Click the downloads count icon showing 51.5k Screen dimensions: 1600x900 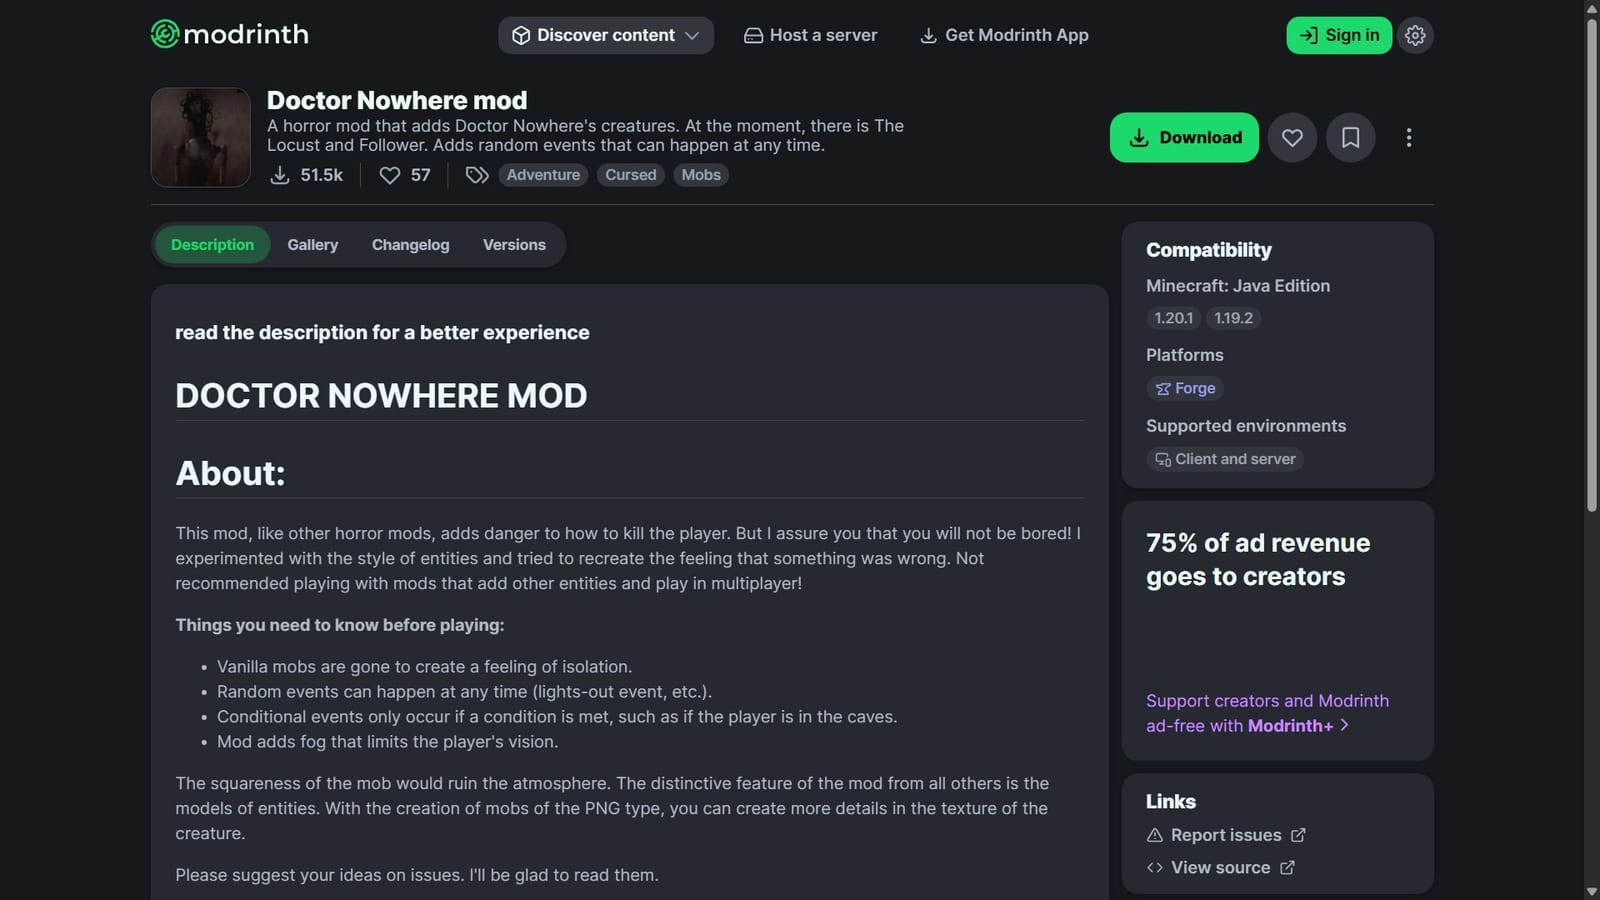pyautogui.click(x=279, y=175)
